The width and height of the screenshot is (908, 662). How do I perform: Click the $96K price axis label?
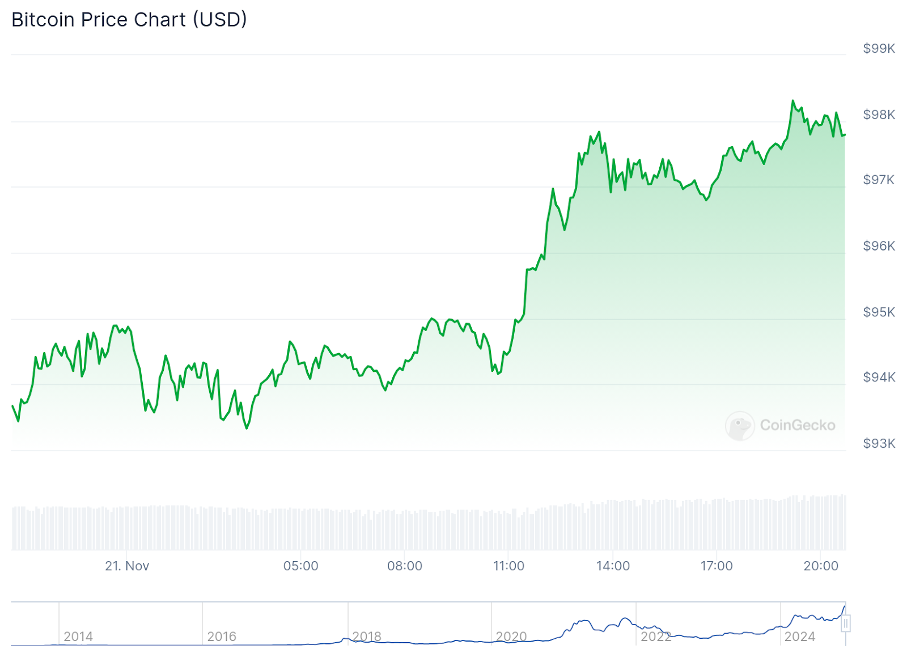click(x=879, y=246)
